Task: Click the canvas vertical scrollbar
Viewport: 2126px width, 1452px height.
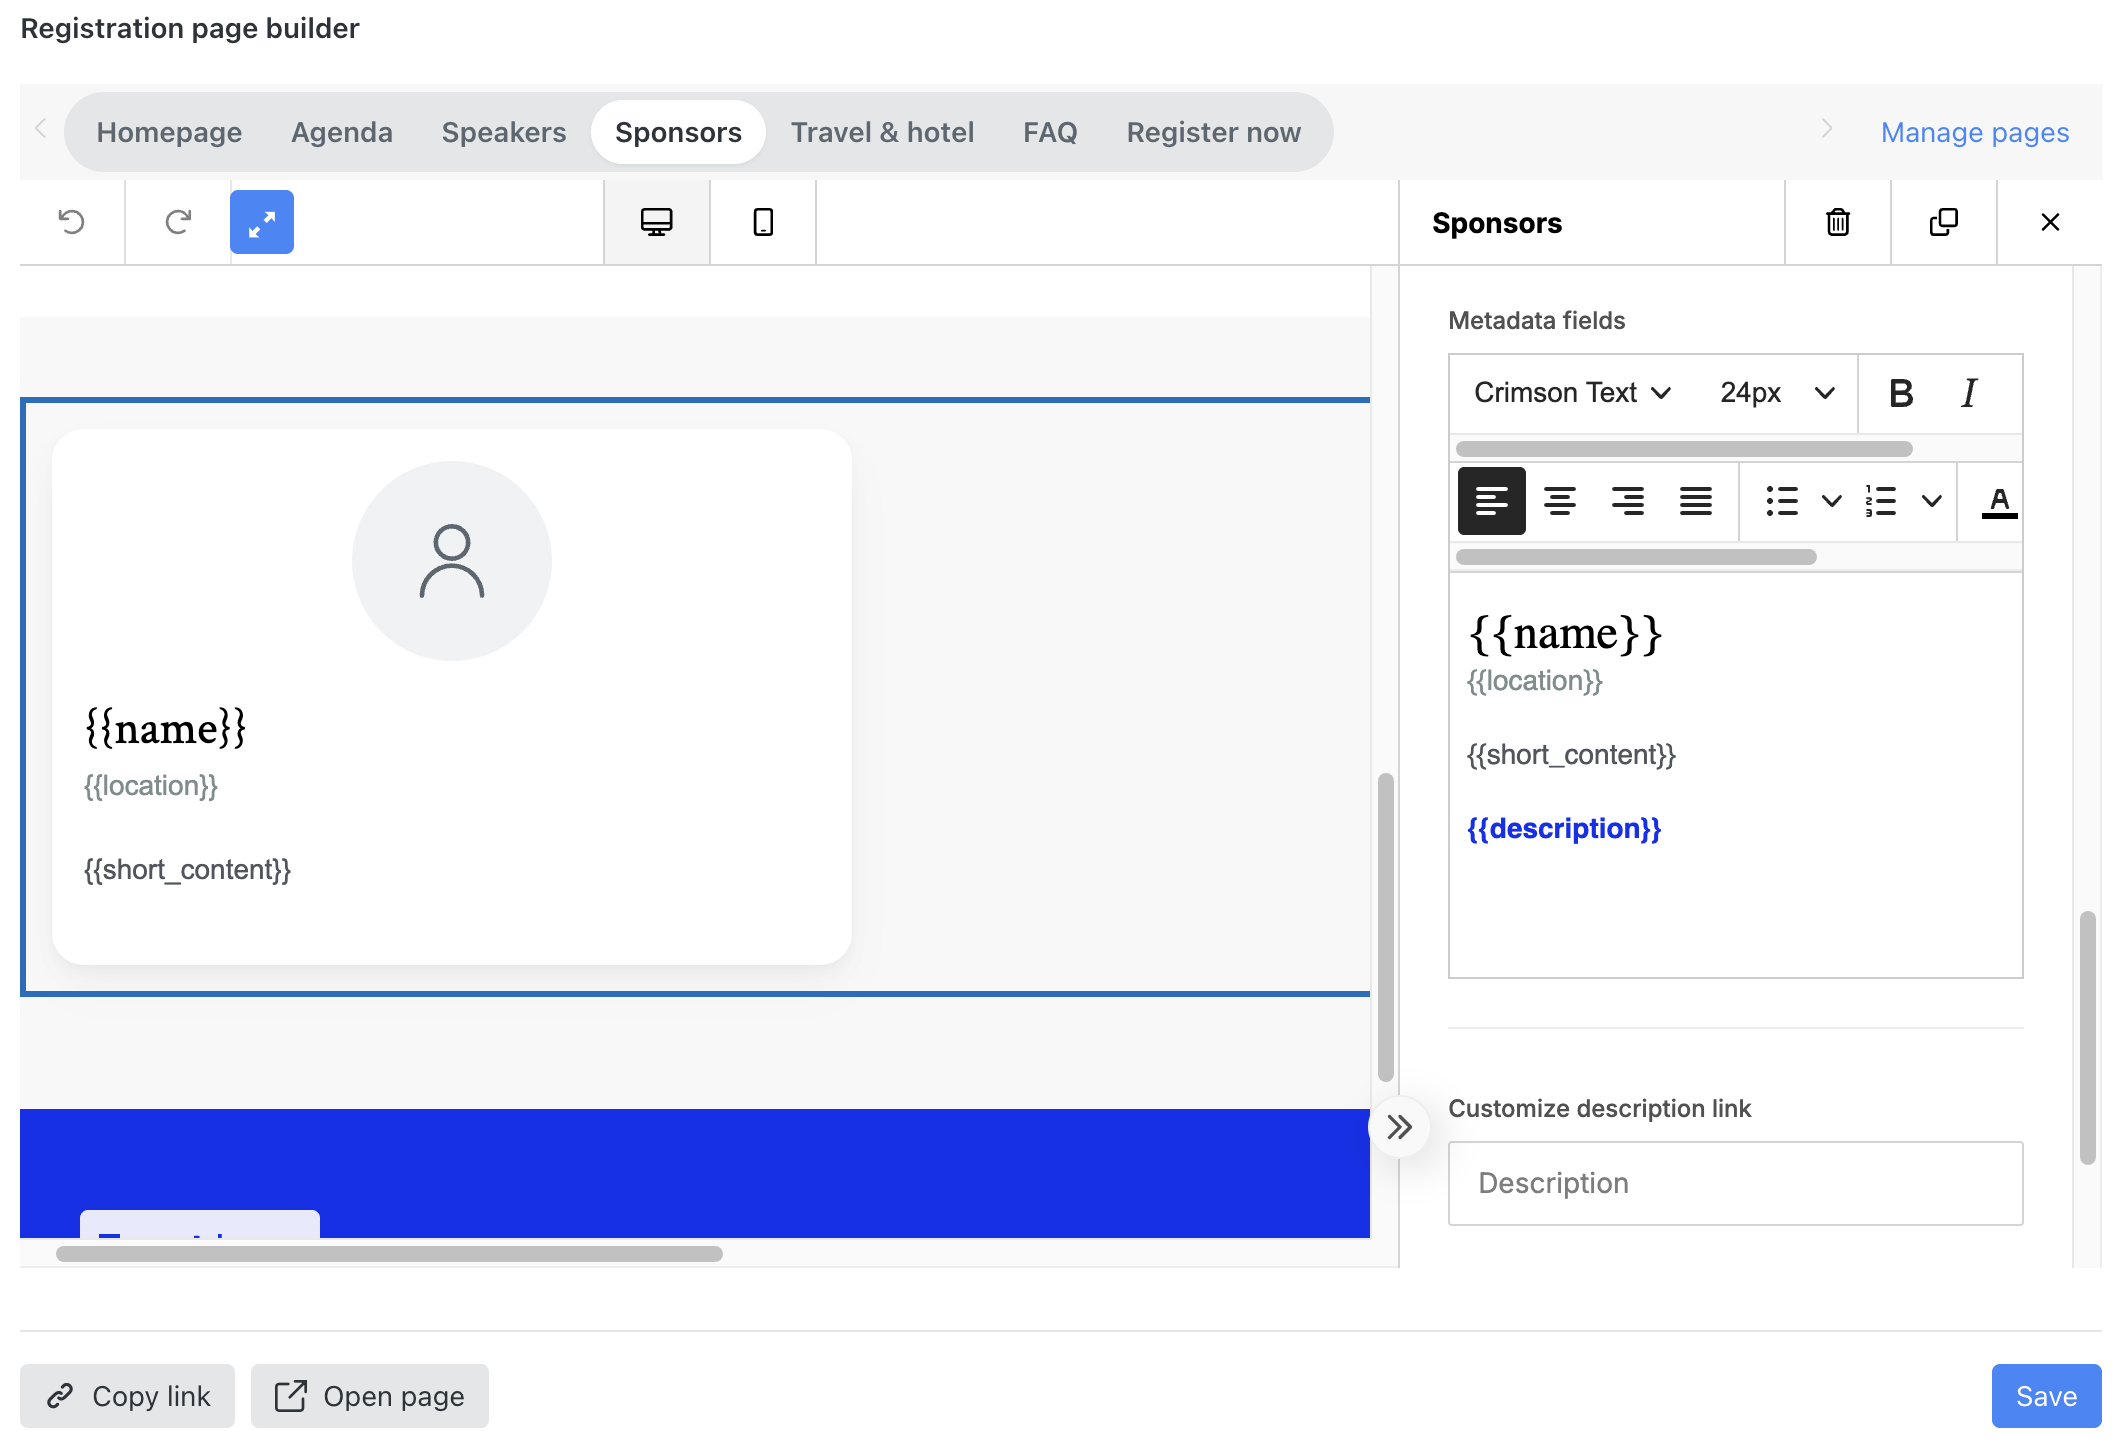Action: (x=1385, y=927)
